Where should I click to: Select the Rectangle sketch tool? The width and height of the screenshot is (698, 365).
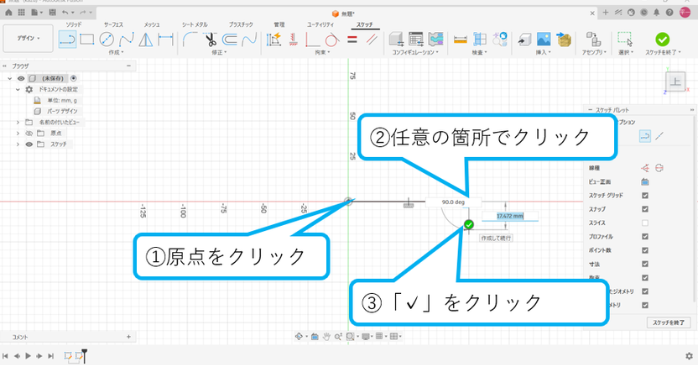87,40
